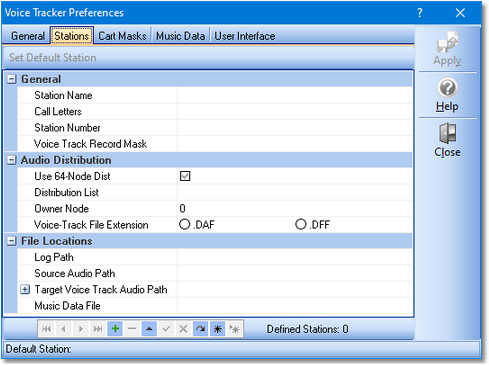Toggle the Use 64-Node Dist checkbox
Viewport: 489px width, 366px height.
click(x=185, y=176)
